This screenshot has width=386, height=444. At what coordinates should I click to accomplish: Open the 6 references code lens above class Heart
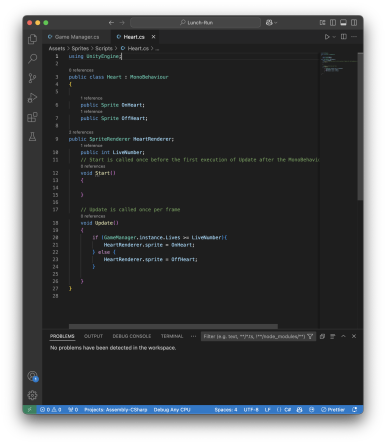point(81,70)
